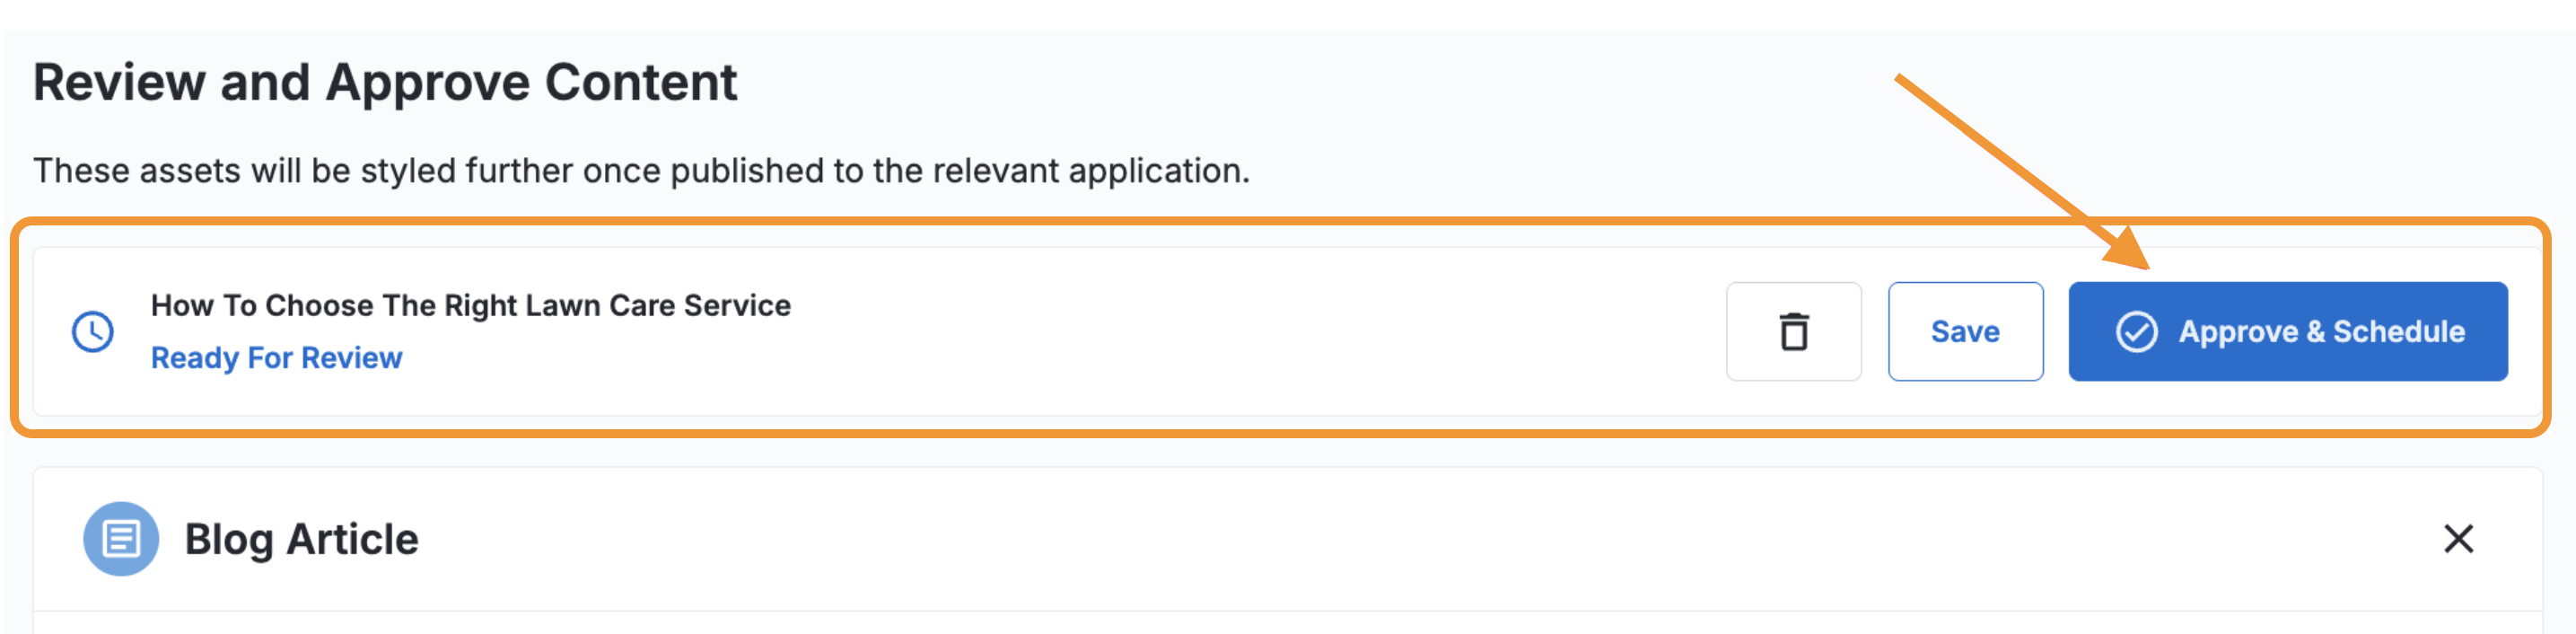Click empty area of the content review card

pyautogui.click(x=1250, y=331)
